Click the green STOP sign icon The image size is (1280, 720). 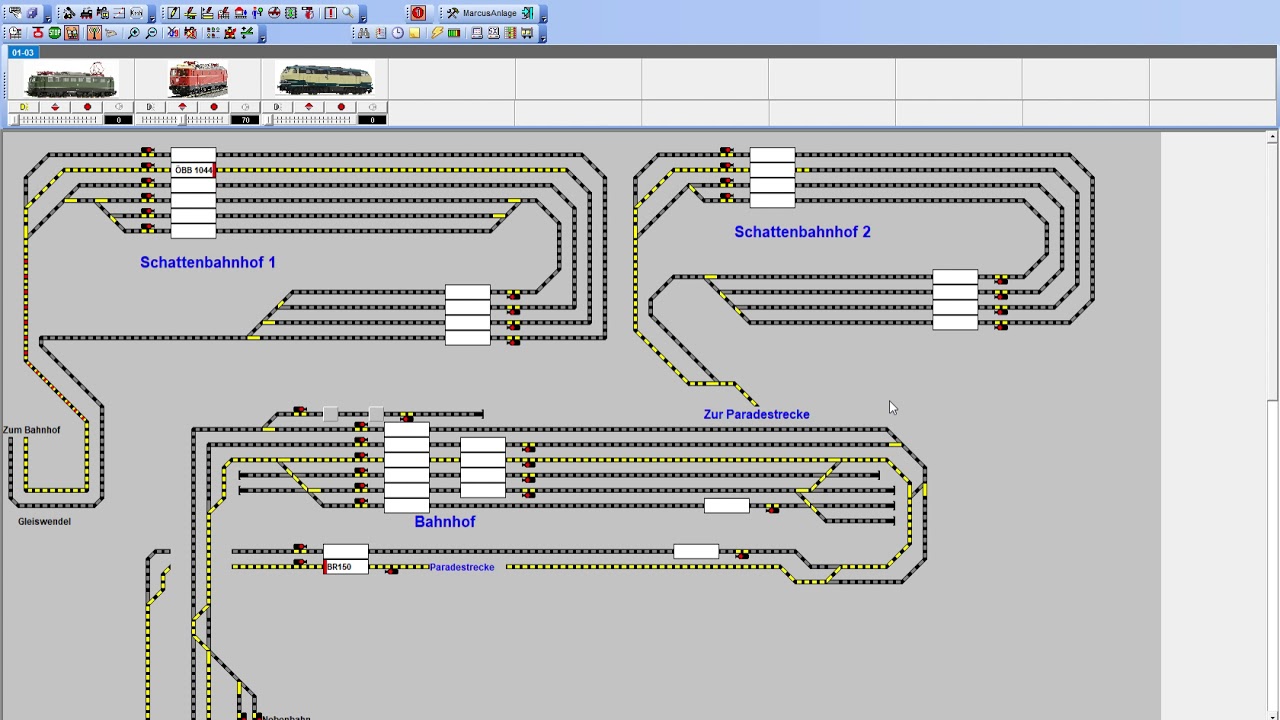click(x=54, y=33)
